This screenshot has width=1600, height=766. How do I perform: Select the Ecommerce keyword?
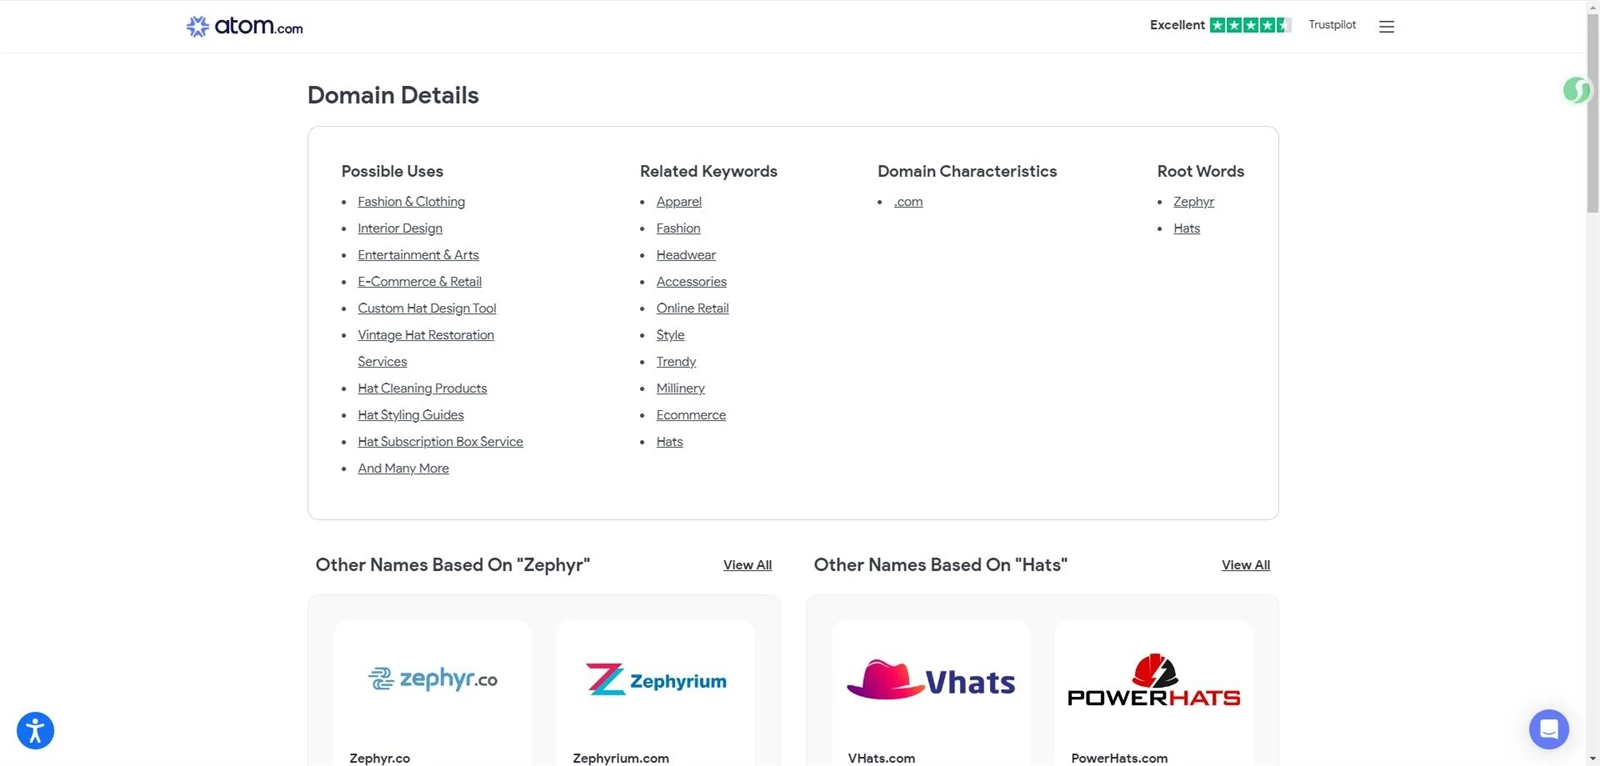point(691,415)
